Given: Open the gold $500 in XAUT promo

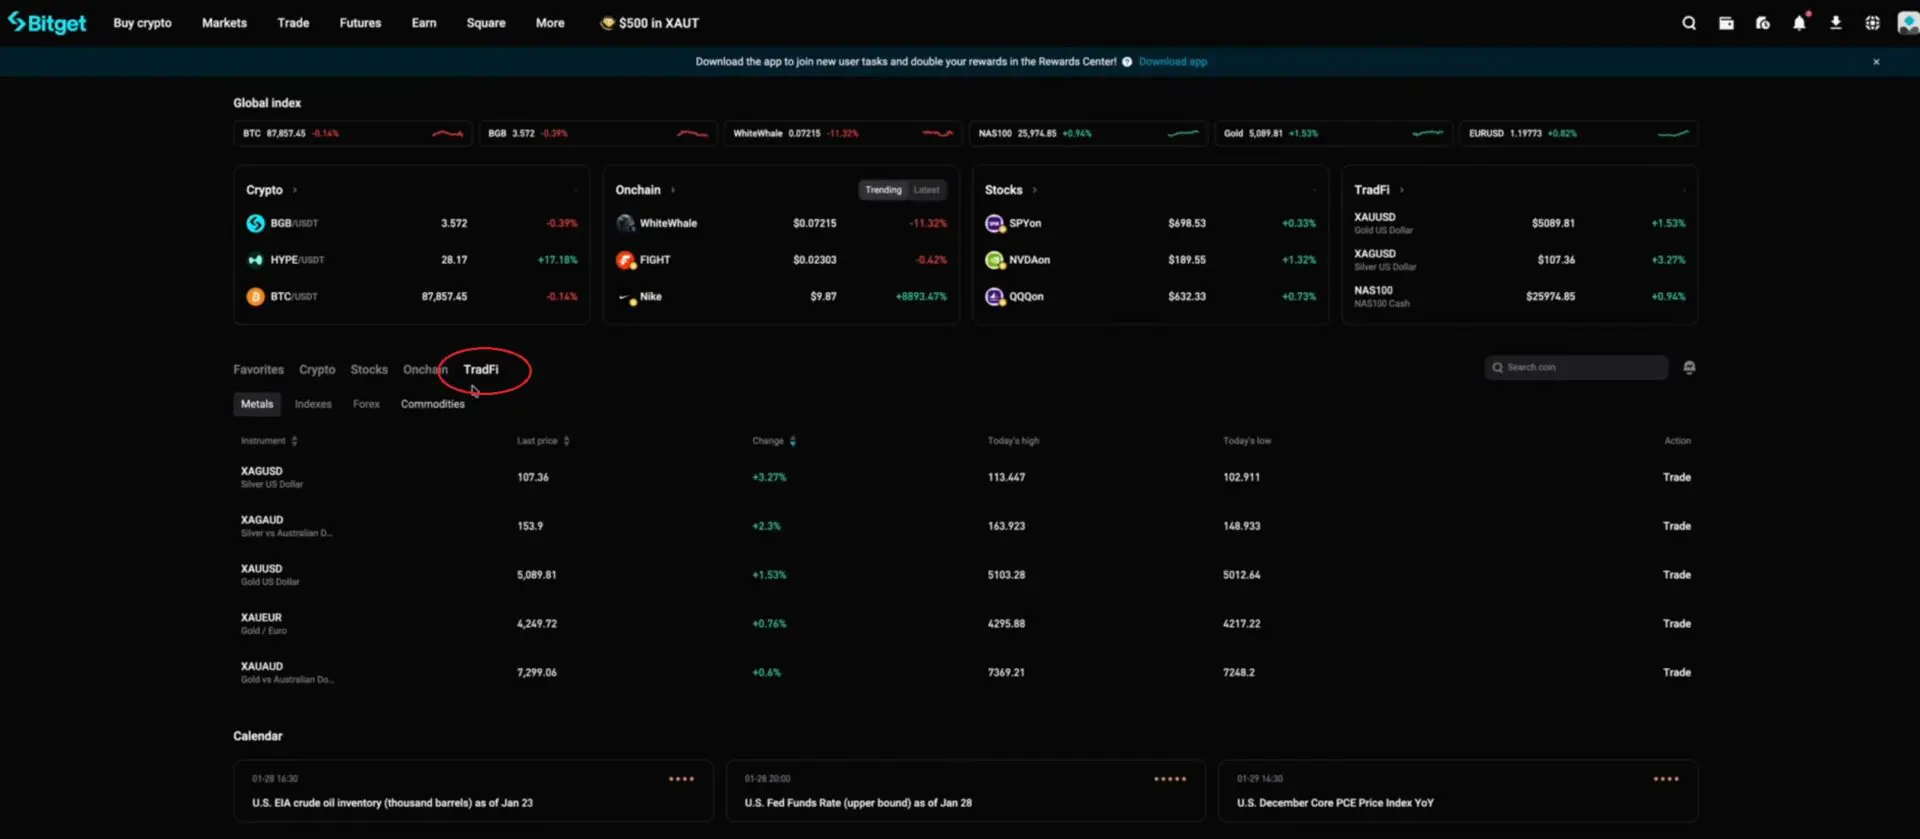Looking at the screenshot, I should click(x=649, y=23).
